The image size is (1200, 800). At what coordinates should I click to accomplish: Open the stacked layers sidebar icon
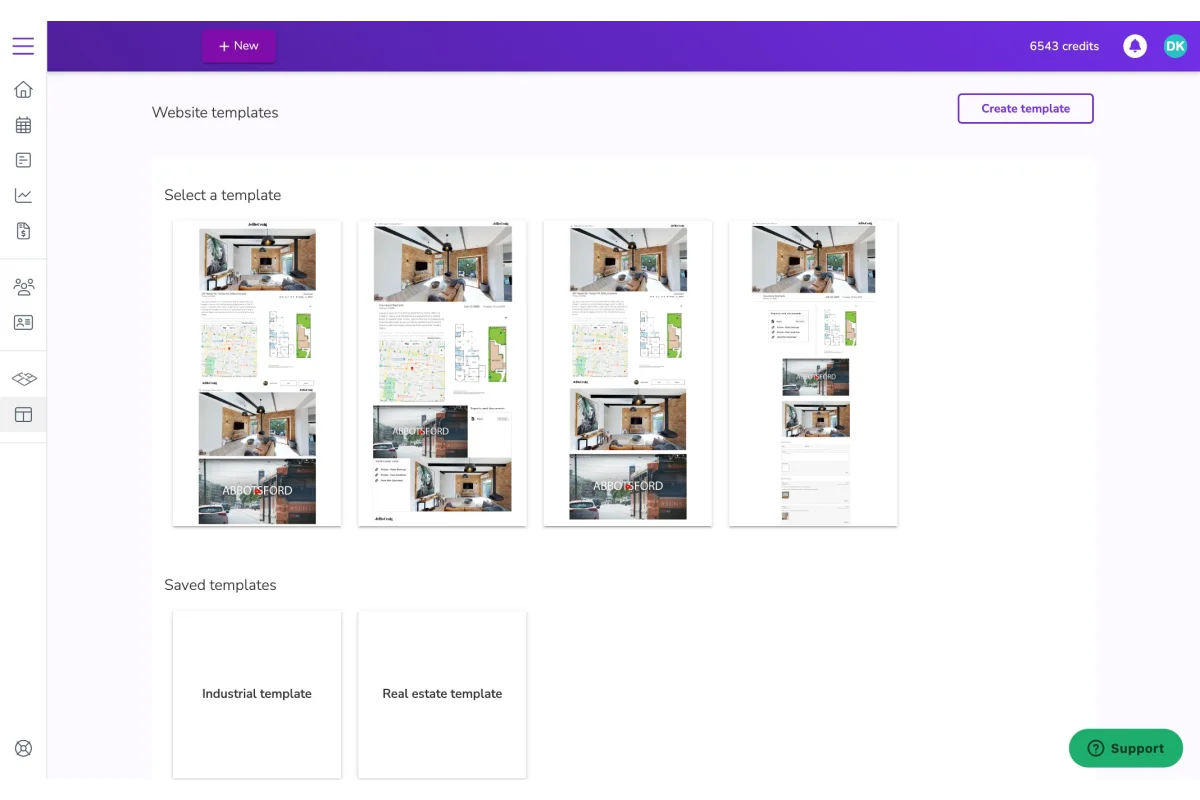(x=23, y=379)
